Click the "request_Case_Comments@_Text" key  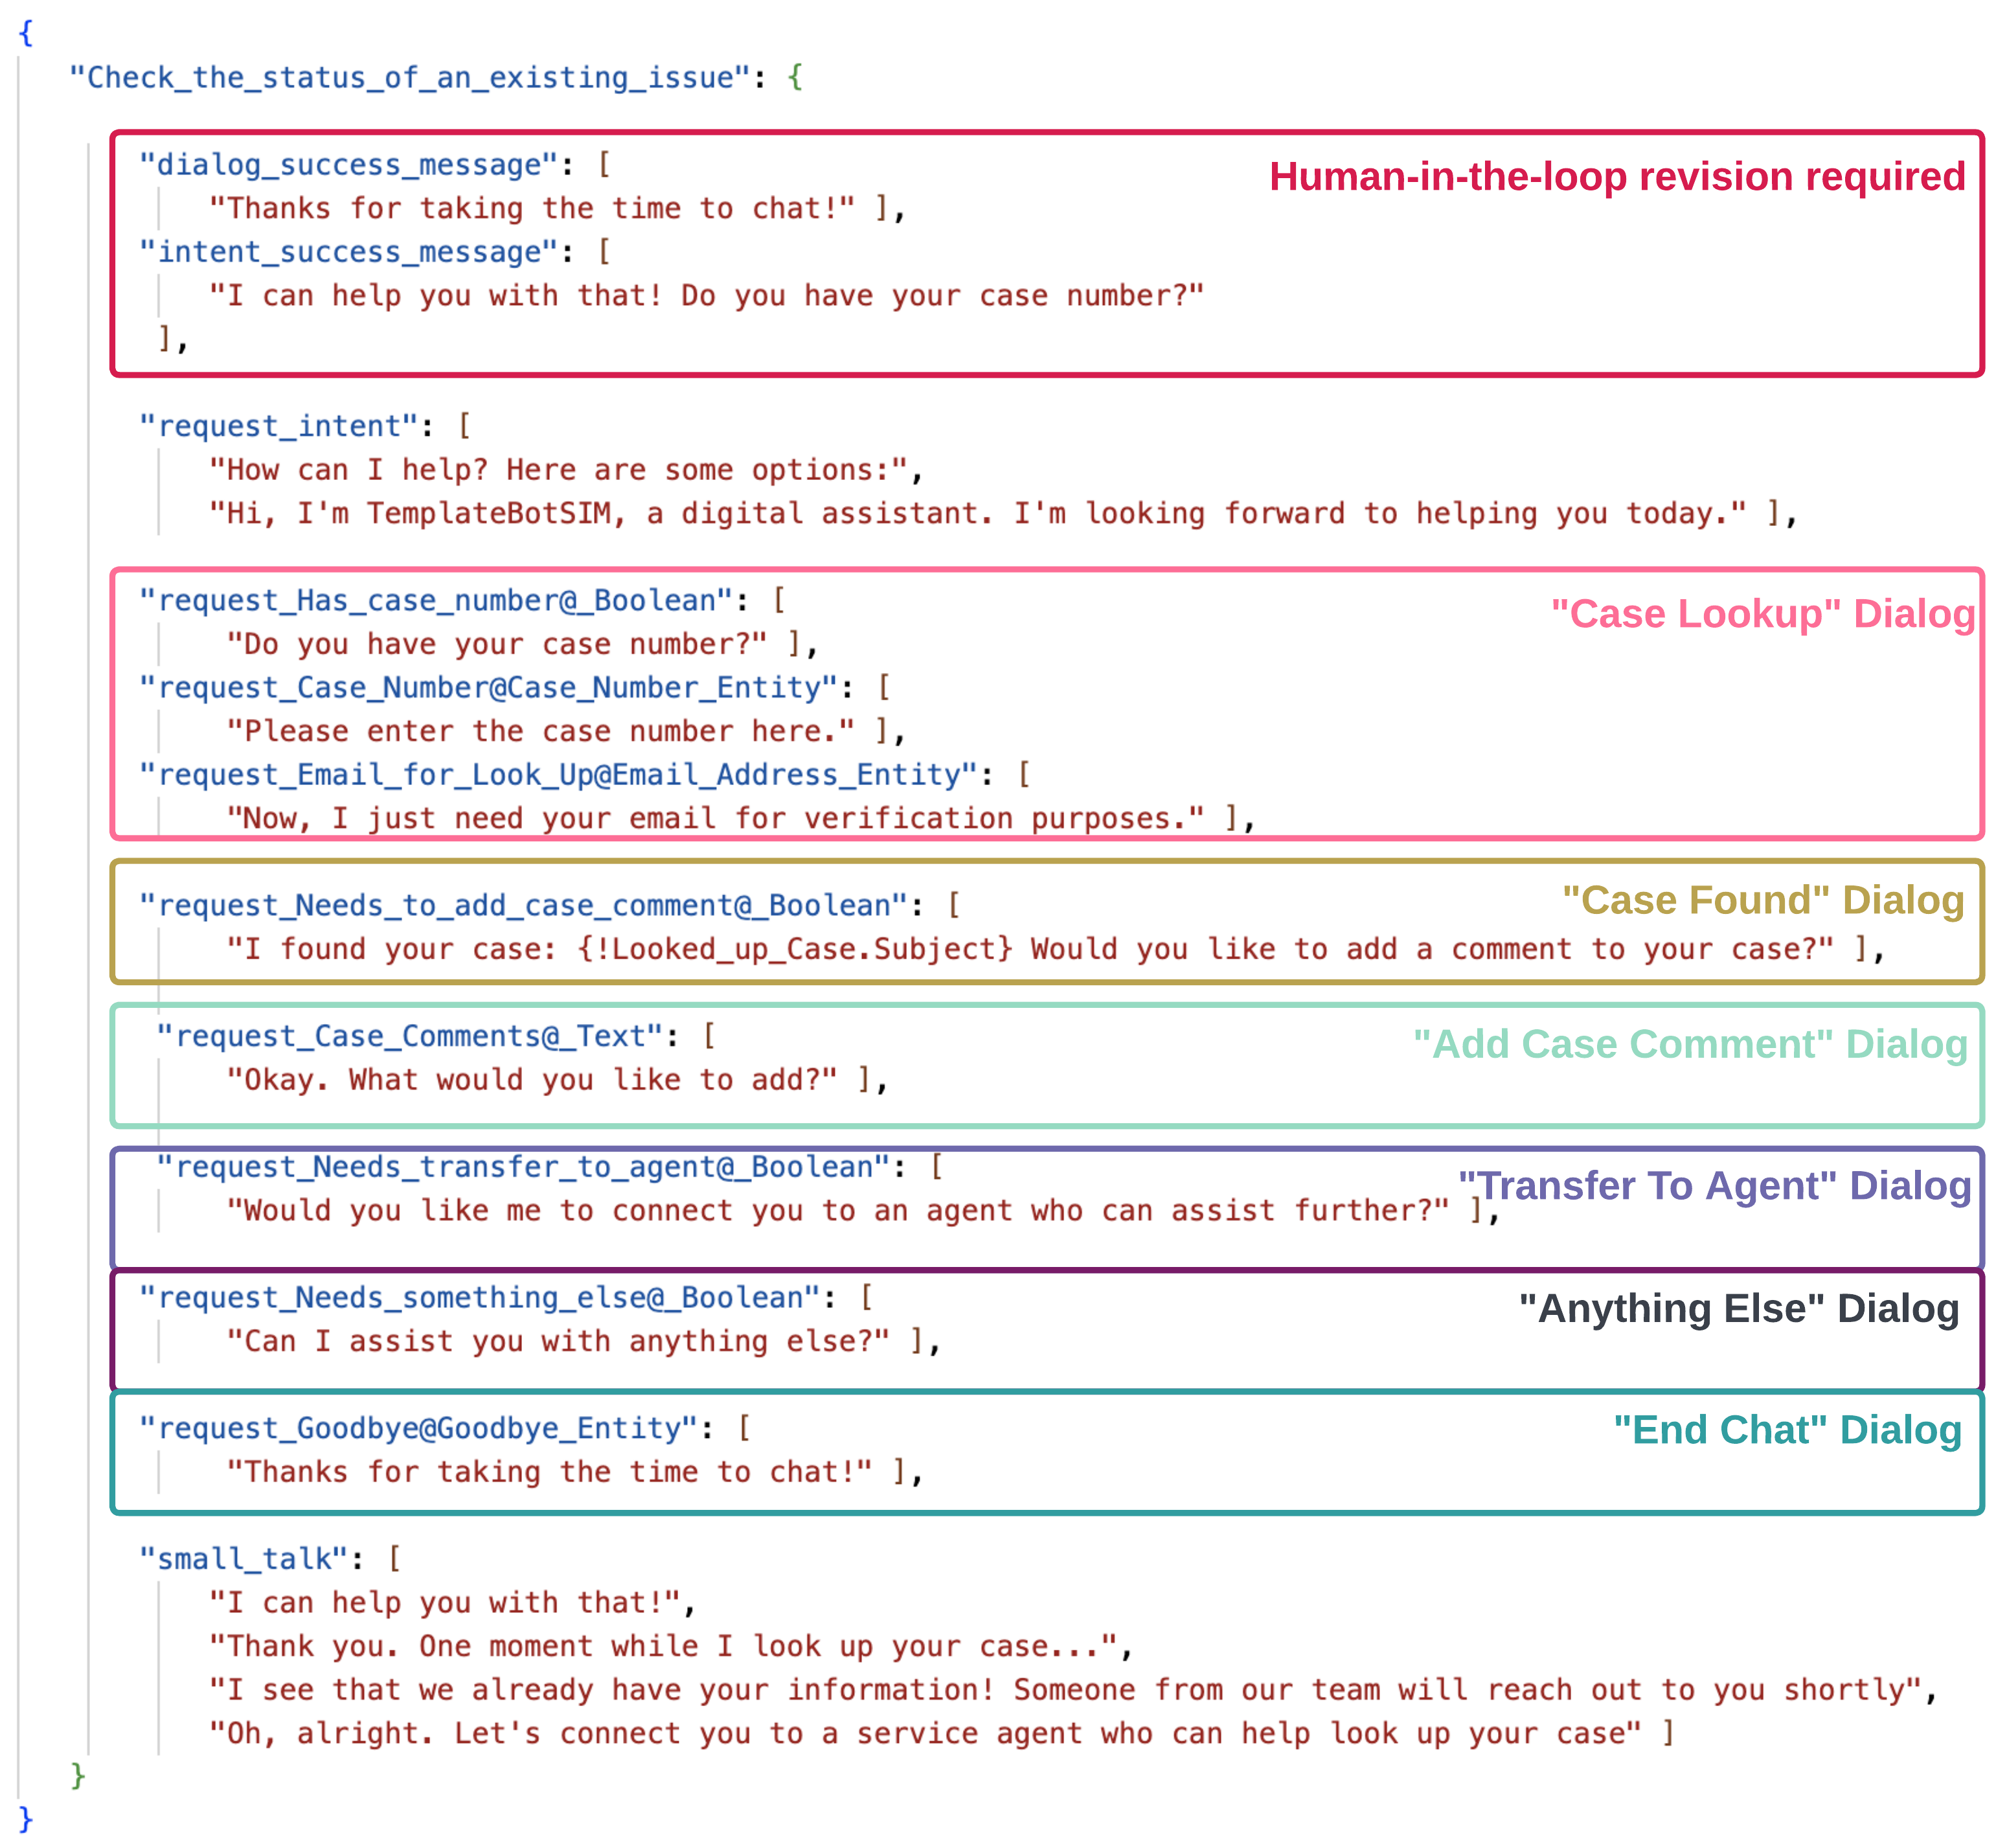click(410, 1036)
